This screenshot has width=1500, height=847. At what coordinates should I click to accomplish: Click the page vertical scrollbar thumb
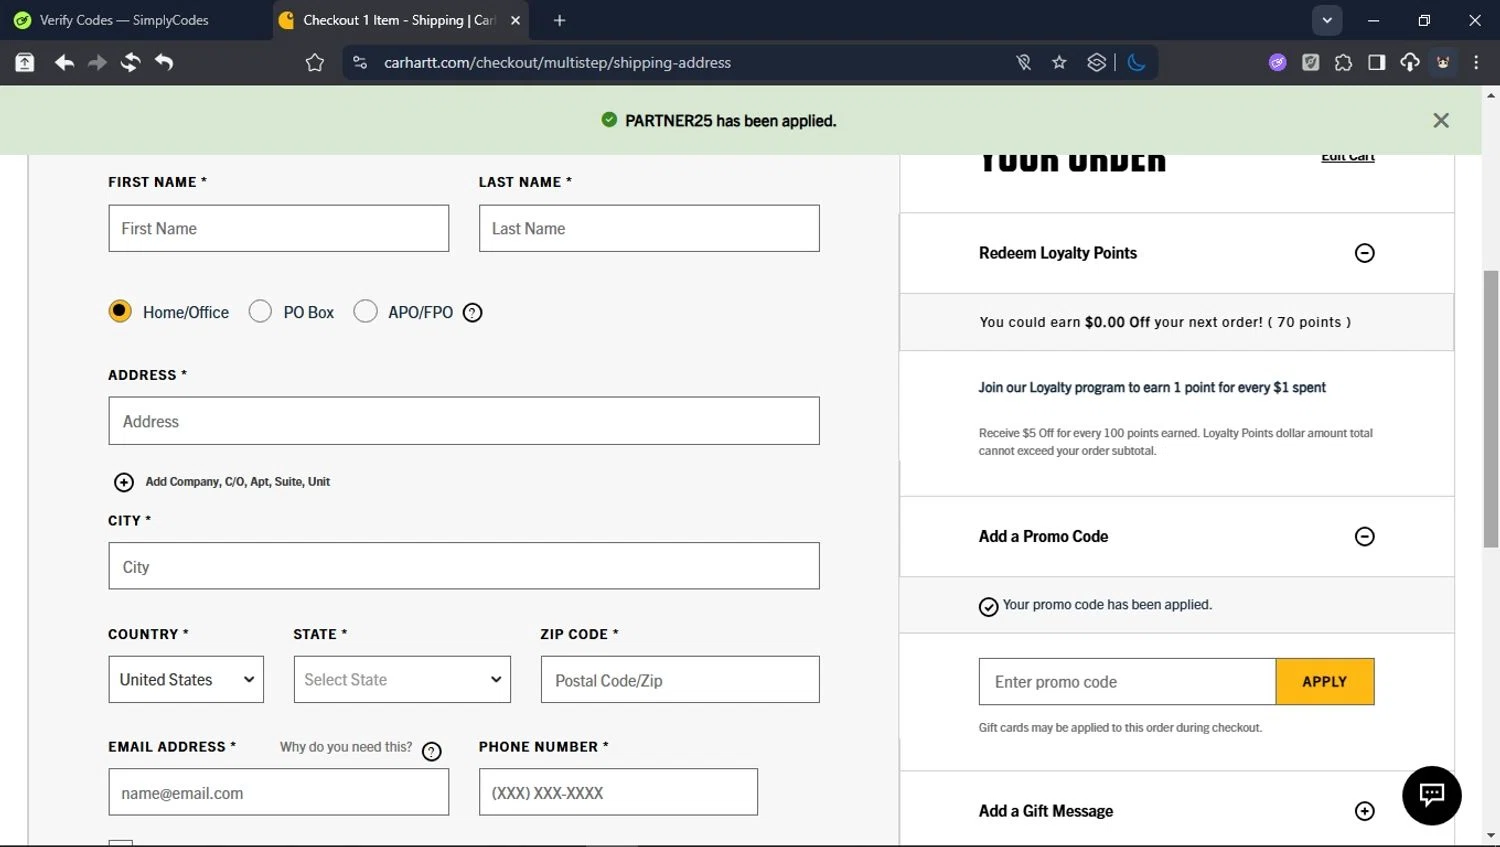click(x=1491, y=409)
